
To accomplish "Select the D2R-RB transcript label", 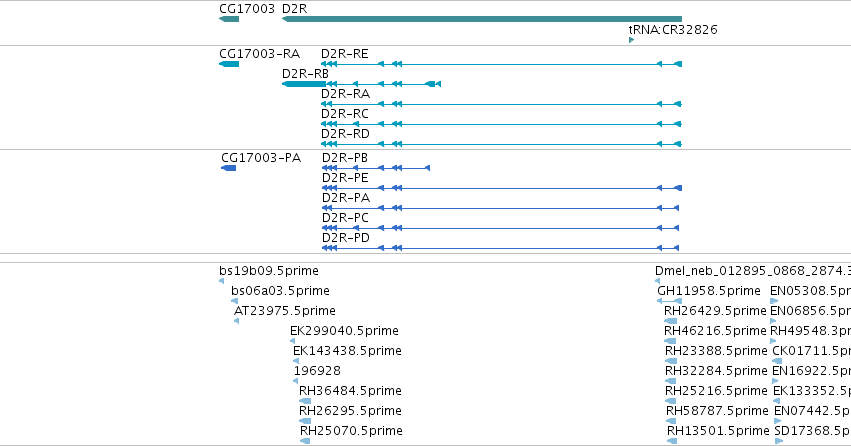I will (305, 74).
